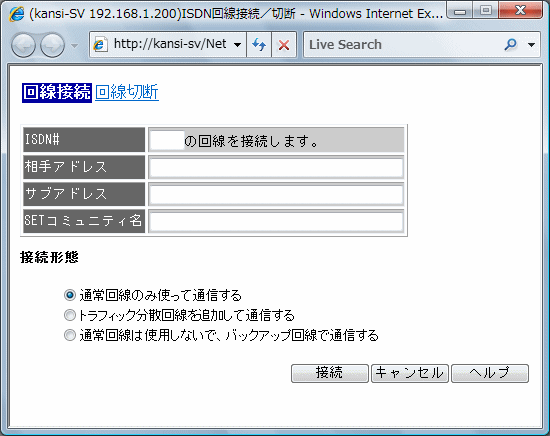Click the Internet Explorer logo in title bar
Image resolution: width=550 pixels, height=436 pixels.
tap(16, 14)
